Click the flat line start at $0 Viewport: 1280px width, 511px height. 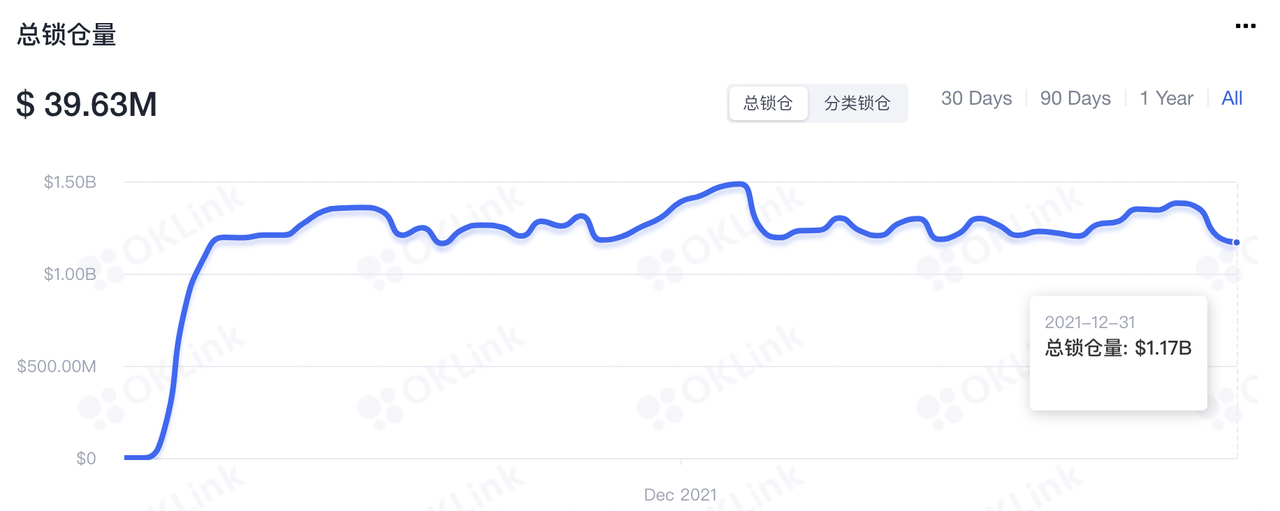click(x=135, y=457)
